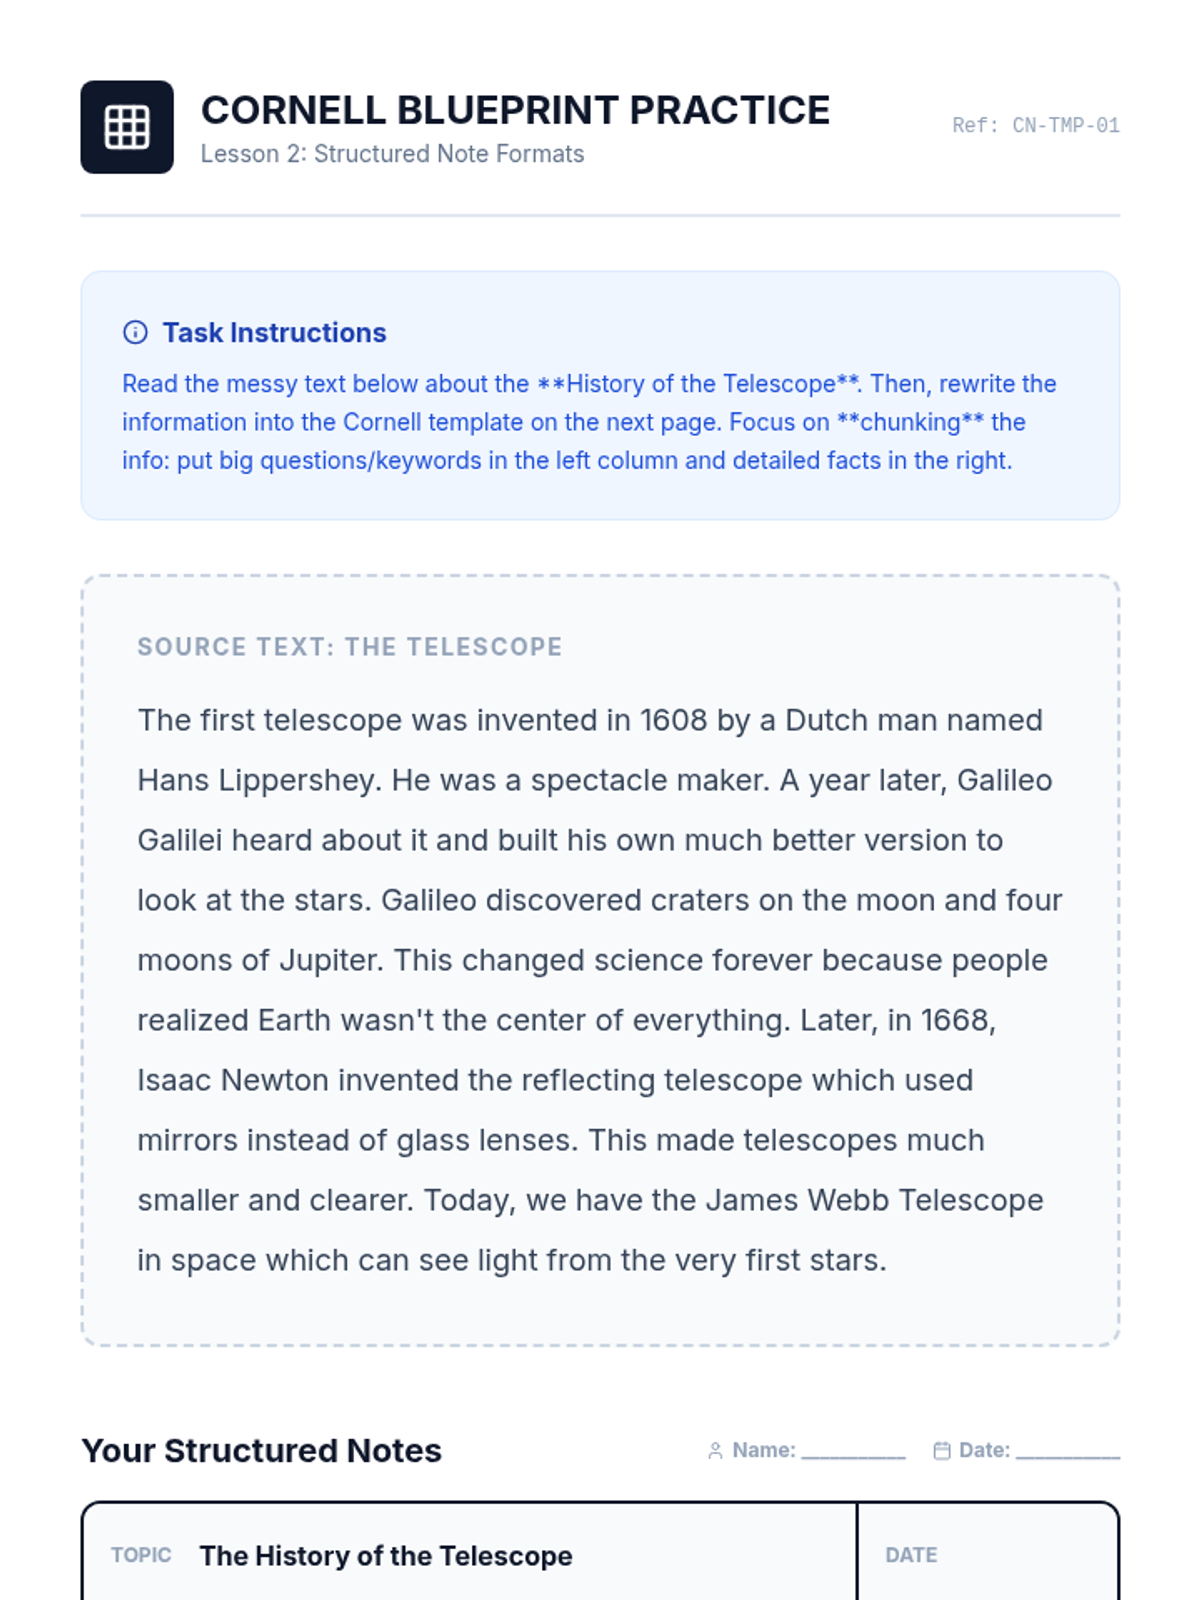This screenshot has width=1200, height=1600.
Task: Click the Source Text: The Telescope label
Action: [349, 647]
